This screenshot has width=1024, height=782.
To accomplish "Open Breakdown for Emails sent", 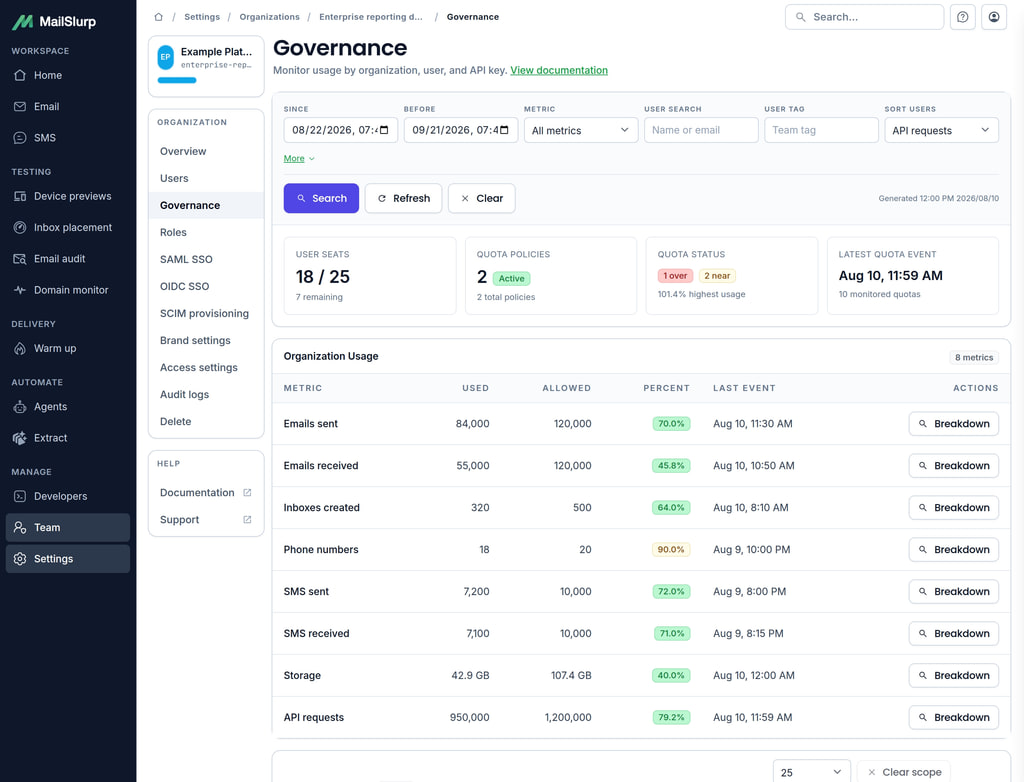I will pyautogui.click(x=953, y=423).
